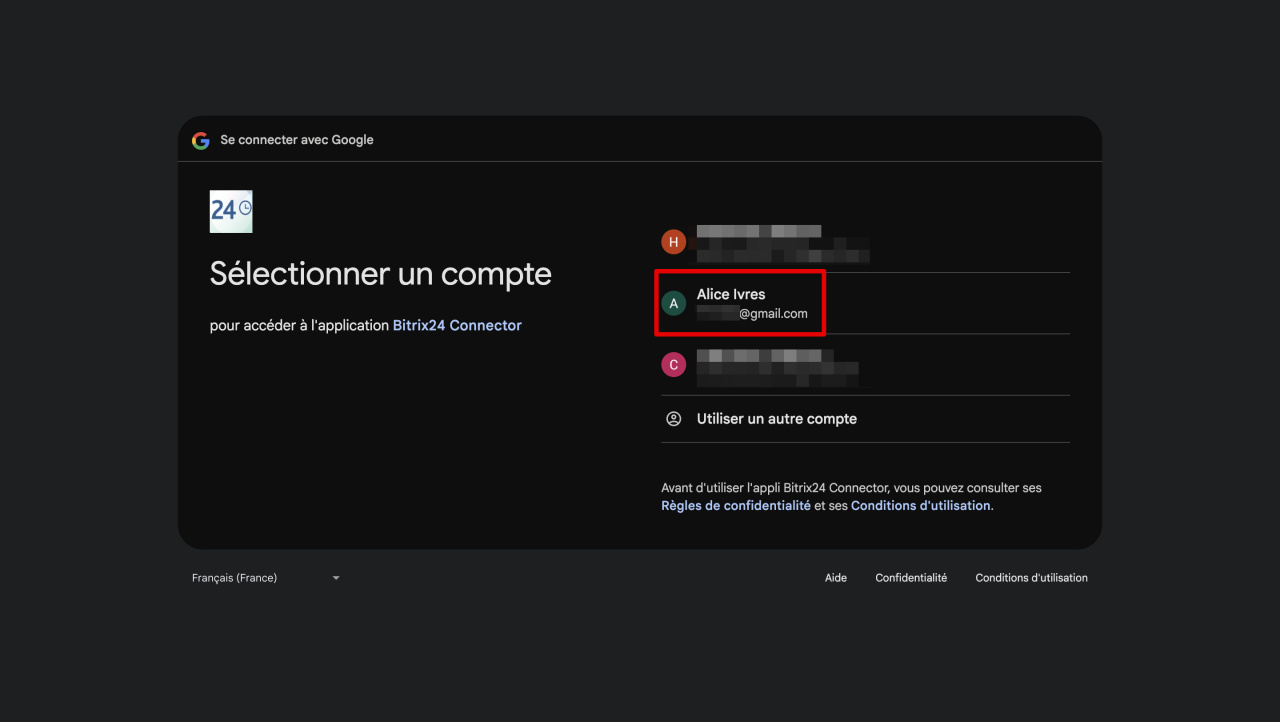The image size is (1280, 722).
Task: Click the Bitrix24 app logo thumbnail
Action: tap(231, 211)
